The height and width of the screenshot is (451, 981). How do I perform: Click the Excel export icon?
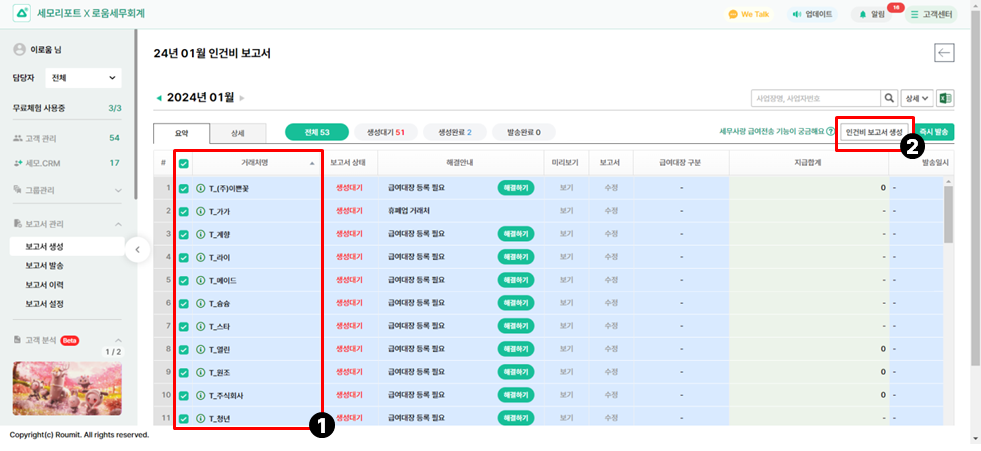946,98
